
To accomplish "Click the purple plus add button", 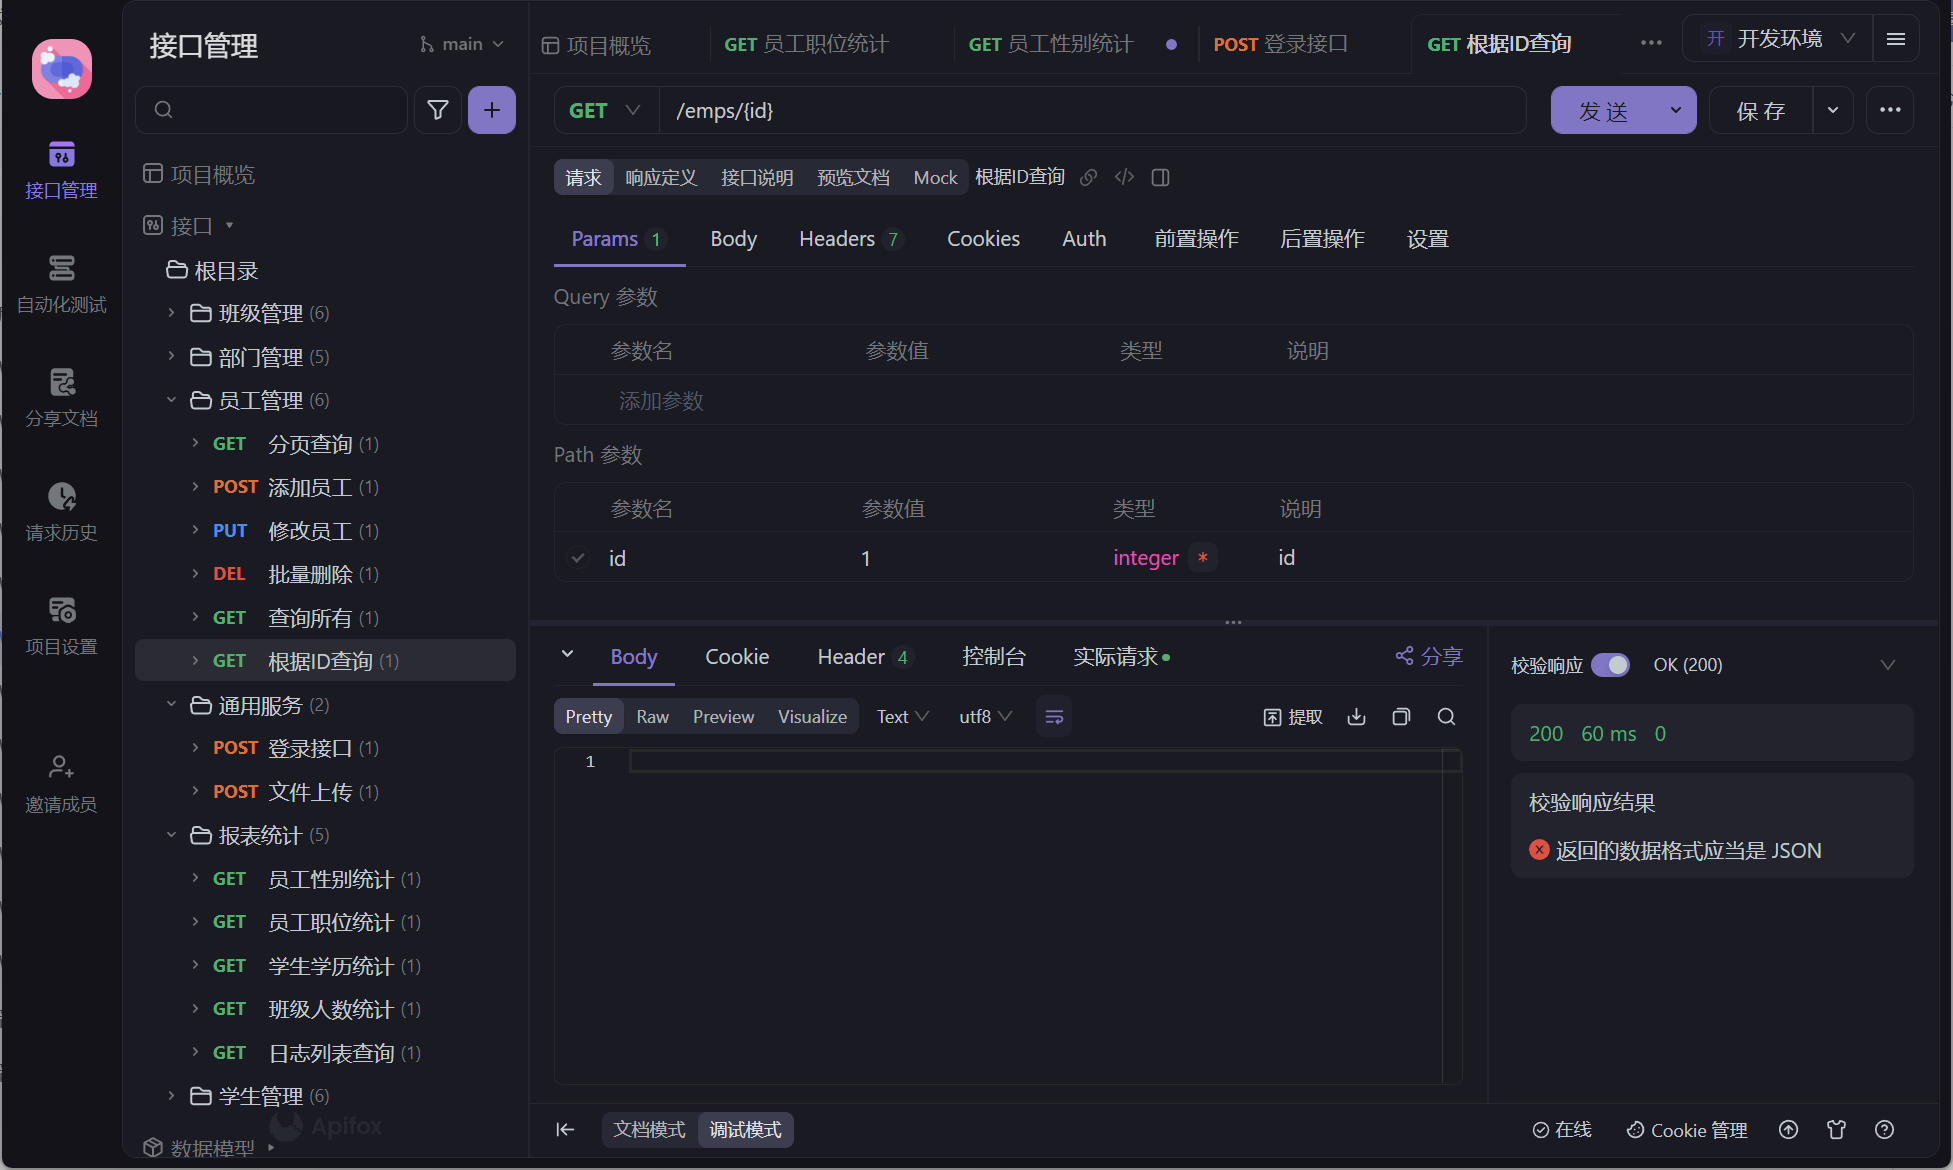I will (x=492, y=110).
